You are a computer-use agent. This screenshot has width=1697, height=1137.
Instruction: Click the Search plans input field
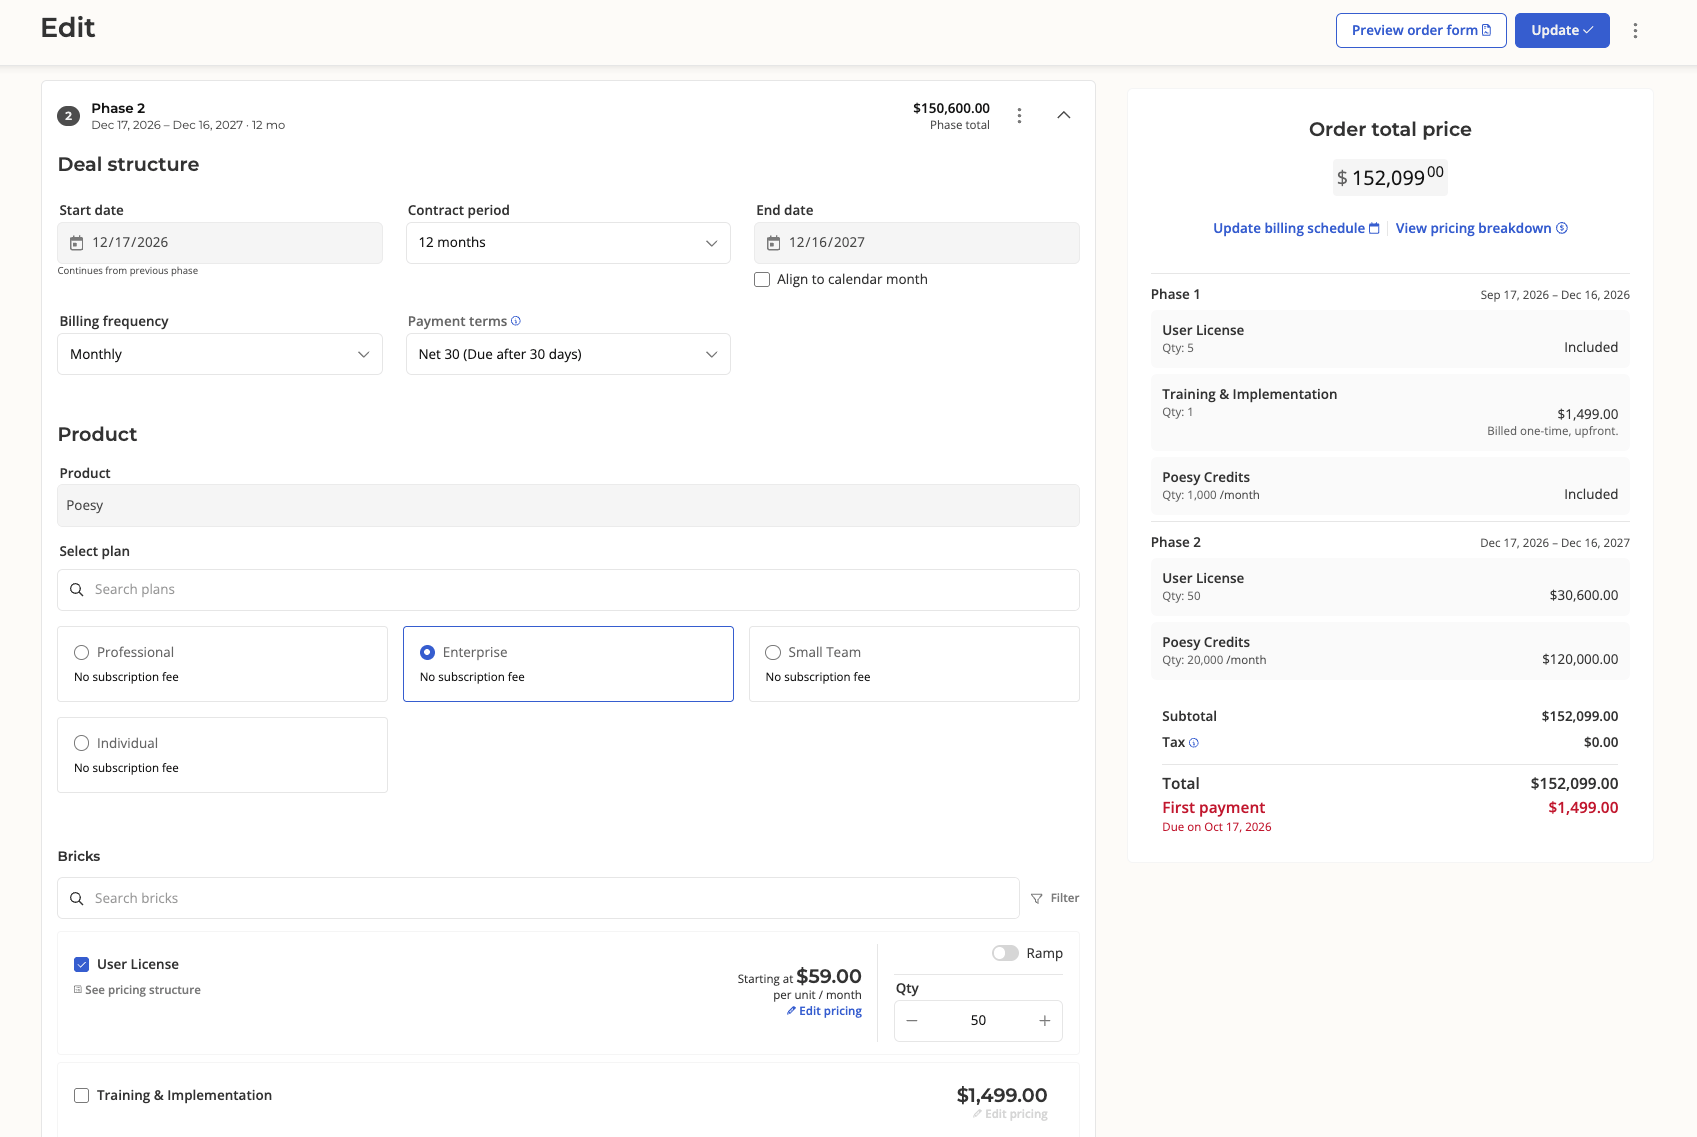568,590
